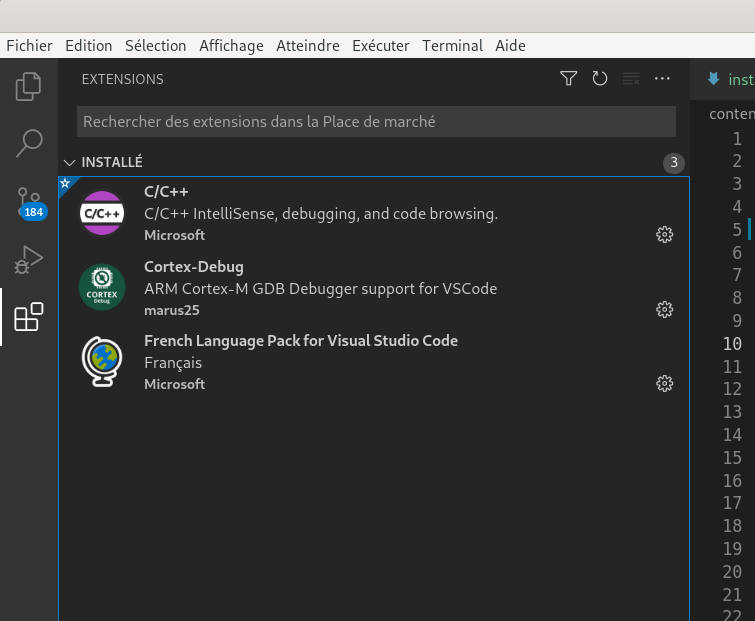The width and height of the screenshot is (755, 621).
Task: Click the recommended star badge on C/C++
Action: point(65,183)
